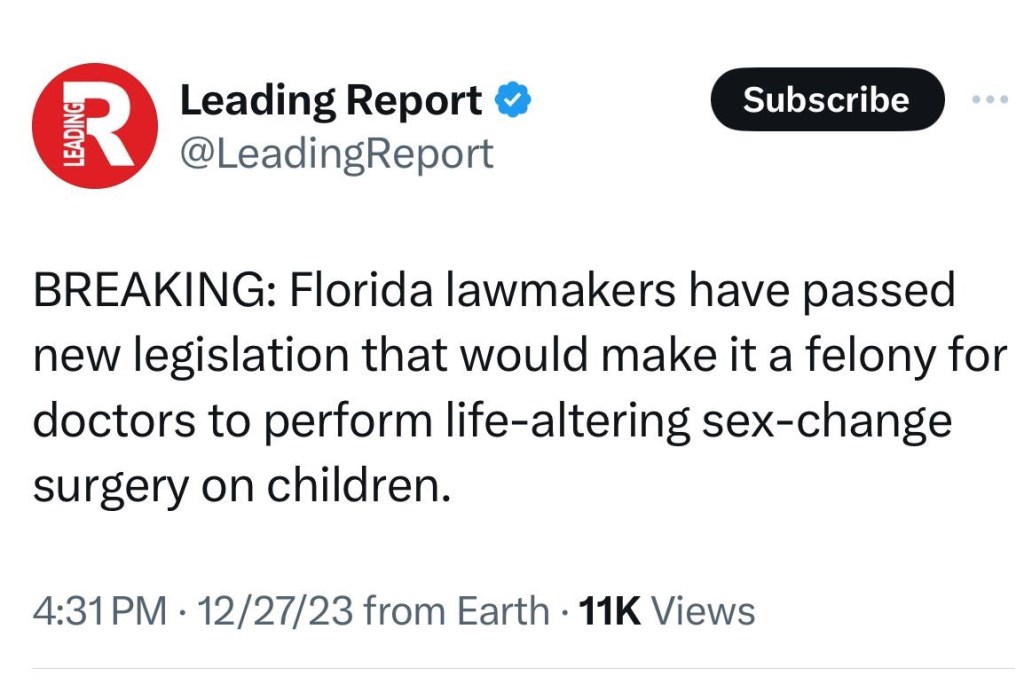Open the @LeadingReport handle link
The image size is (1024, 684).
(335, 154)
